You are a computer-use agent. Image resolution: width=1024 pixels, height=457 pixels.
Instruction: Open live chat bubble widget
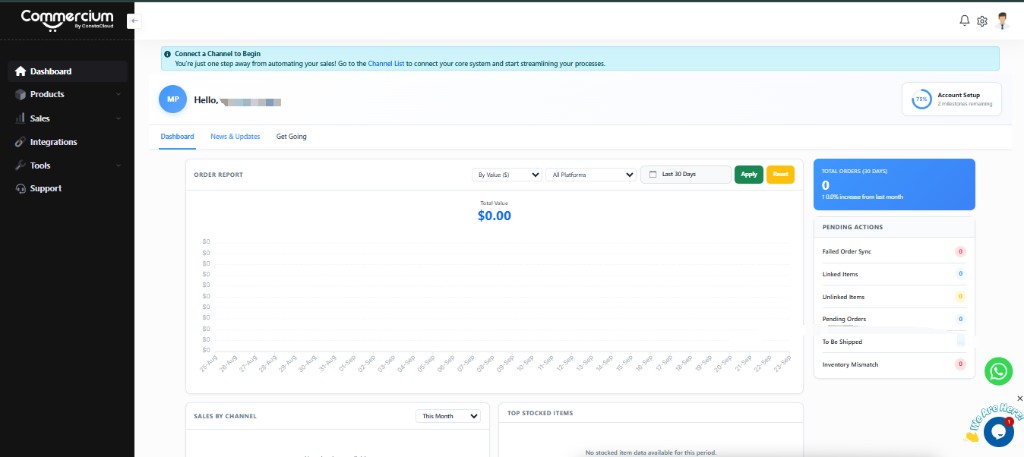pos(999,431)
